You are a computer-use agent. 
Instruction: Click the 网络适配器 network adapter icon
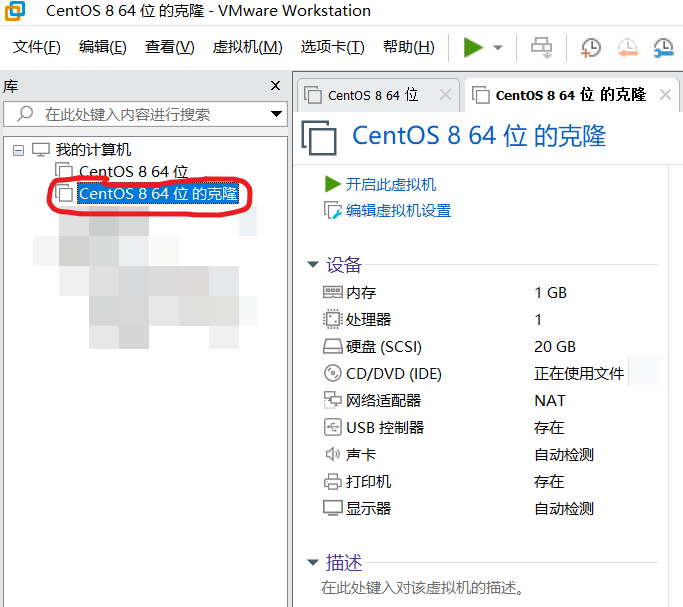coord(333,400)
